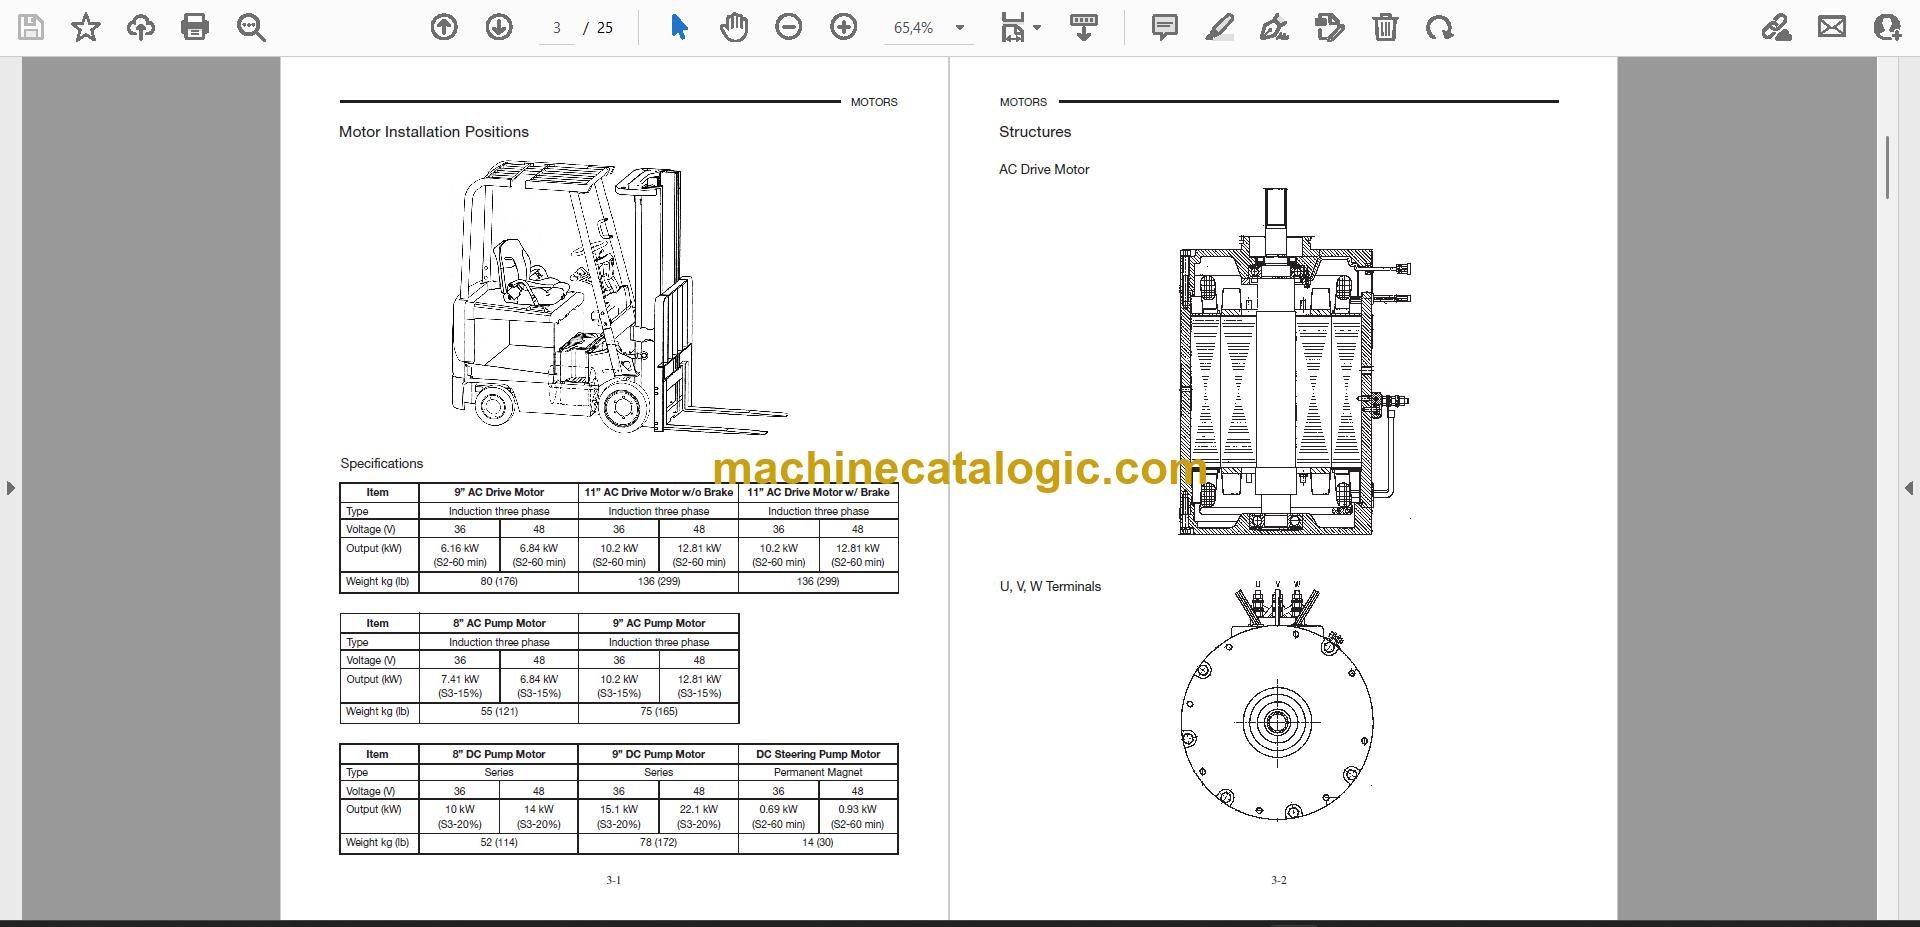Click the U, V, W terminals end-view drawing
Viewport: 1920px width, 927px height.
(1277, 700)
